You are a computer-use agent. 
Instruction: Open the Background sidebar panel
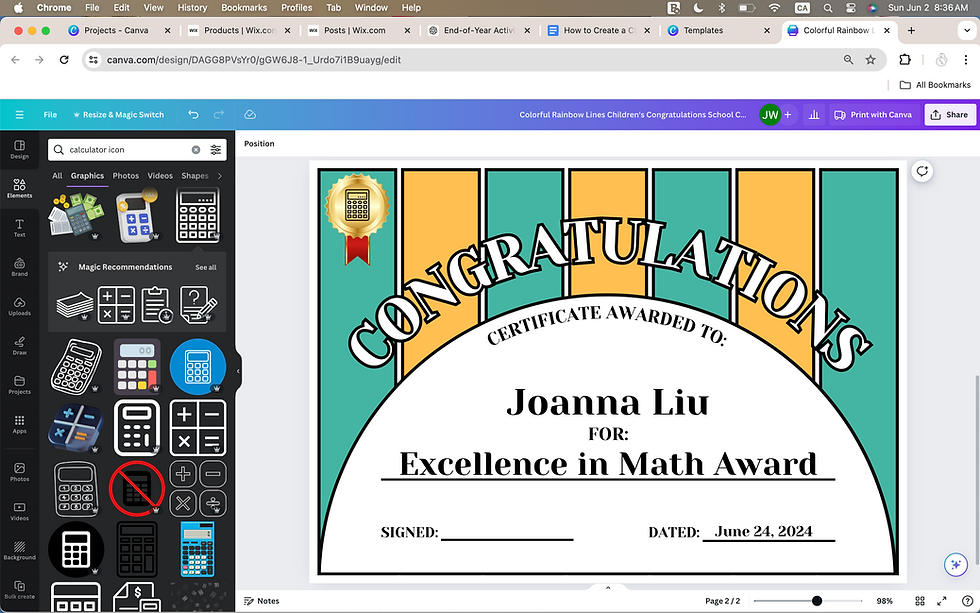tap(19, 551)
